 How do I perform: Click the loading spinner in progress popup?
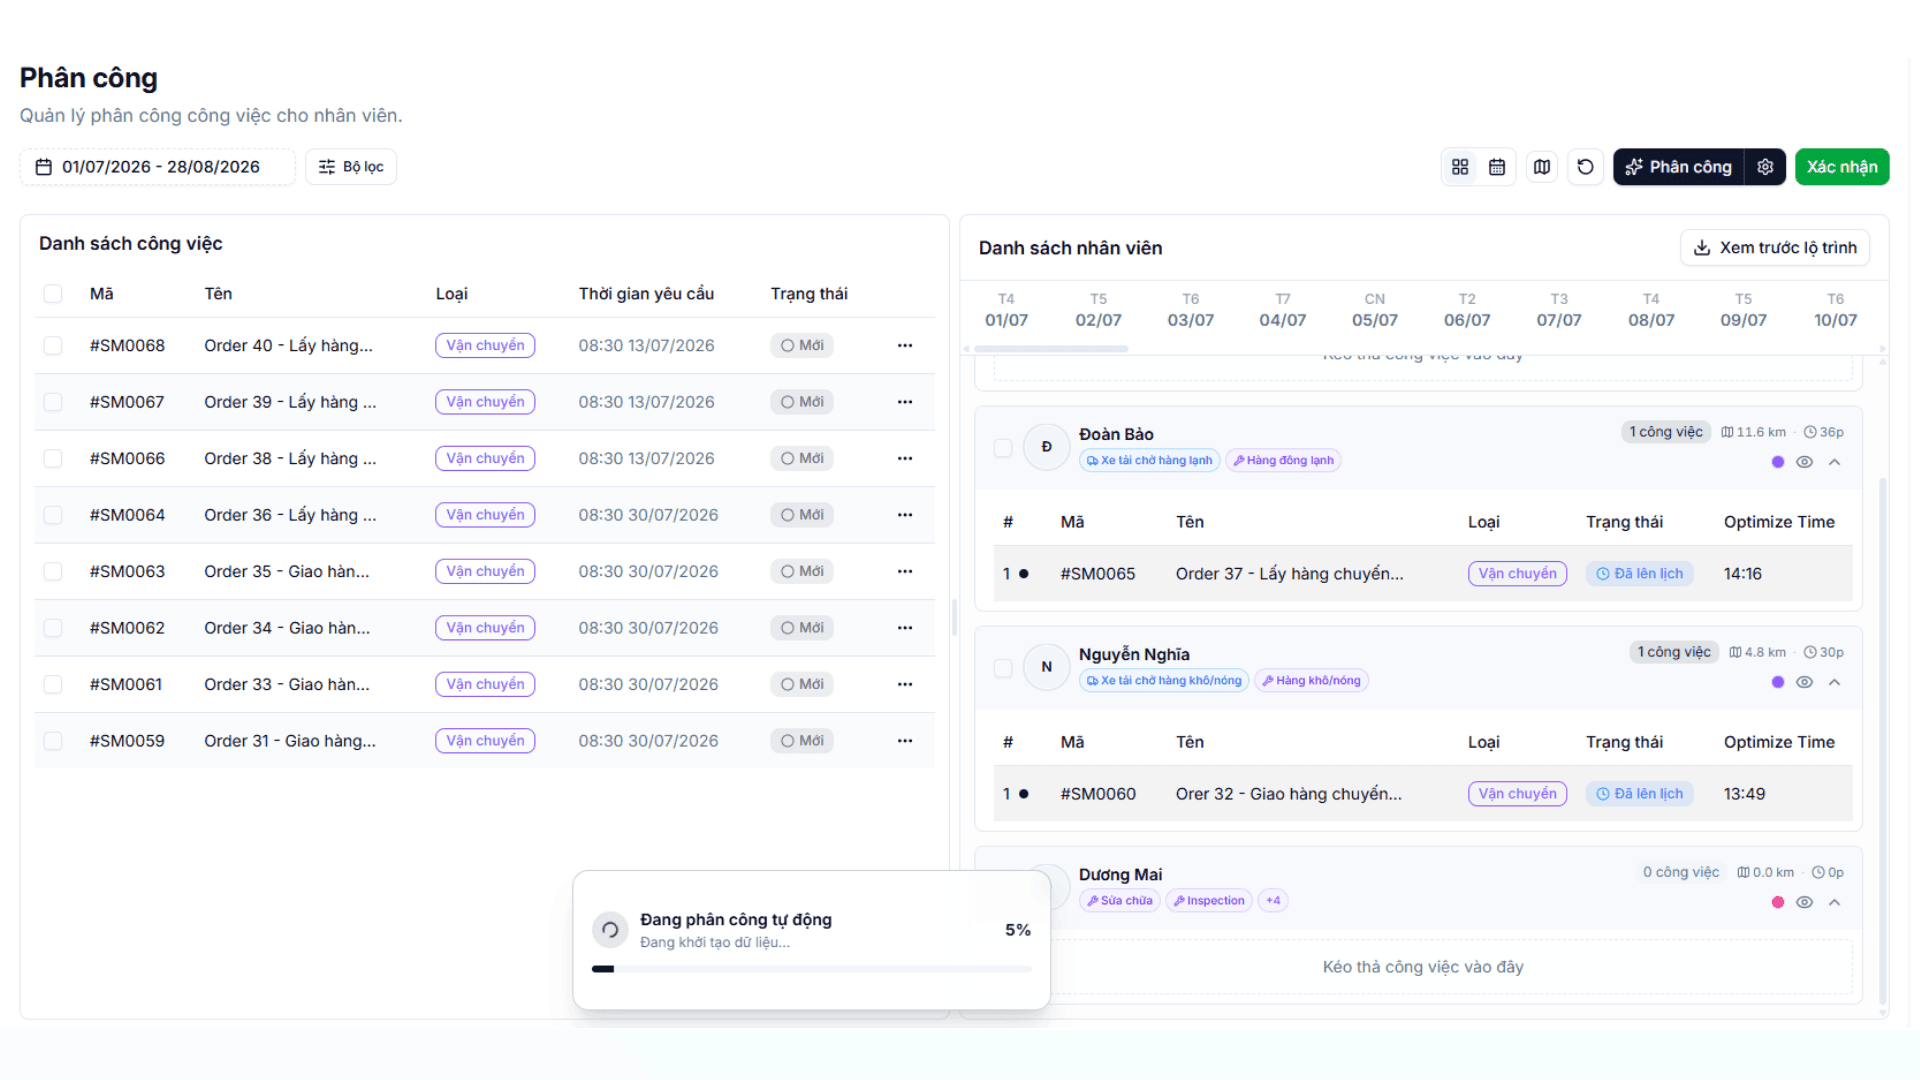click(x=610, y=930)
